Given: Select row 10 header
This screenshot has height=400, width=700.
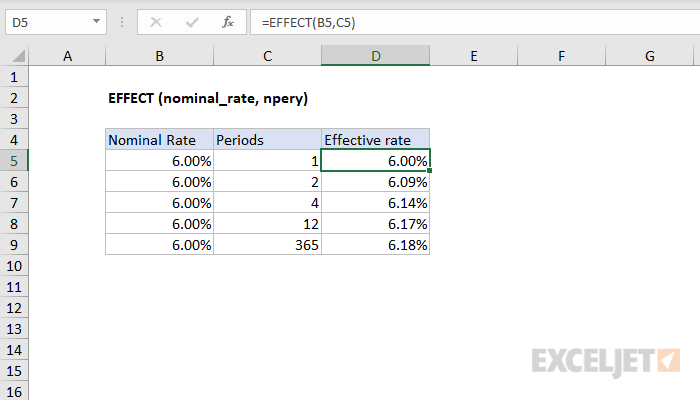Looking at the screenshot, I should coord(14,266).
